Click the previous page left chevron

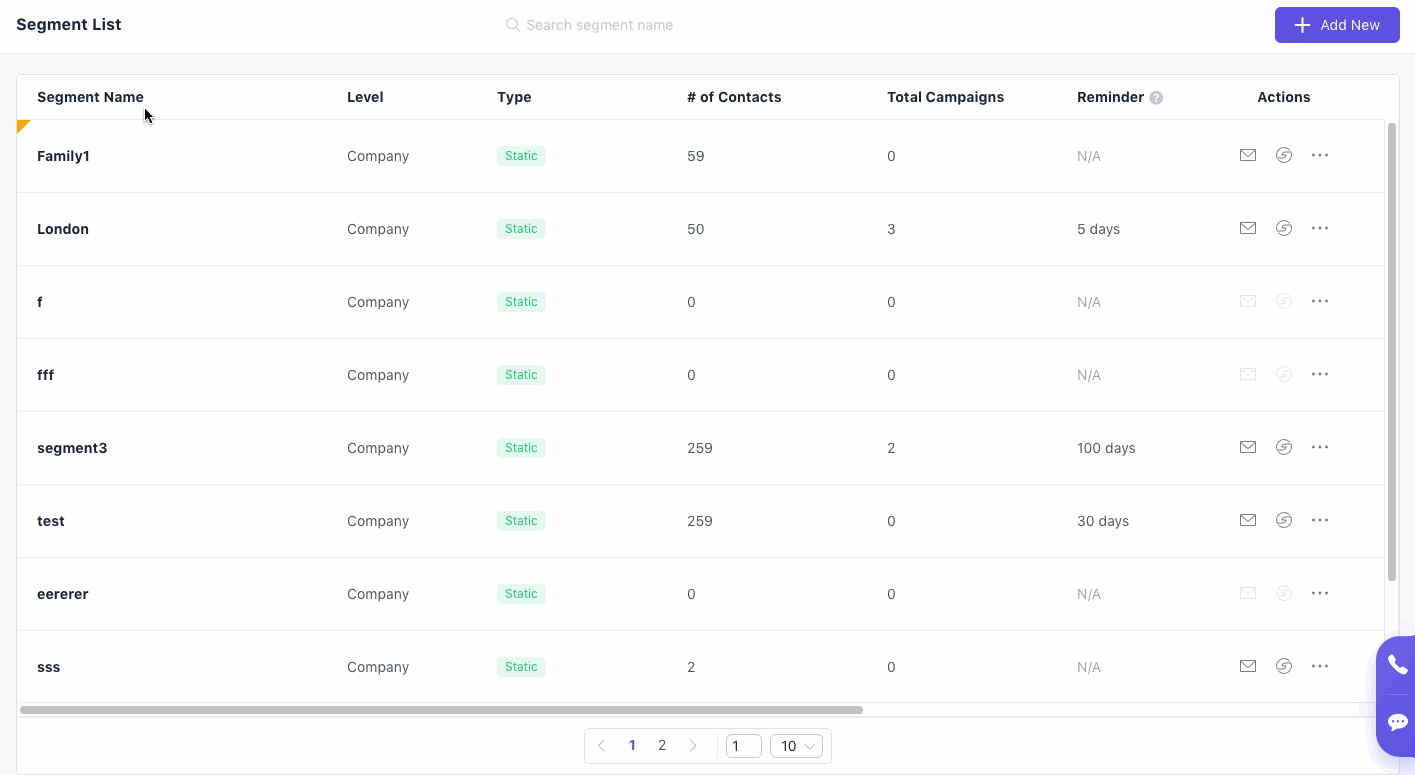pyautogui.click(x=601, y=746)
